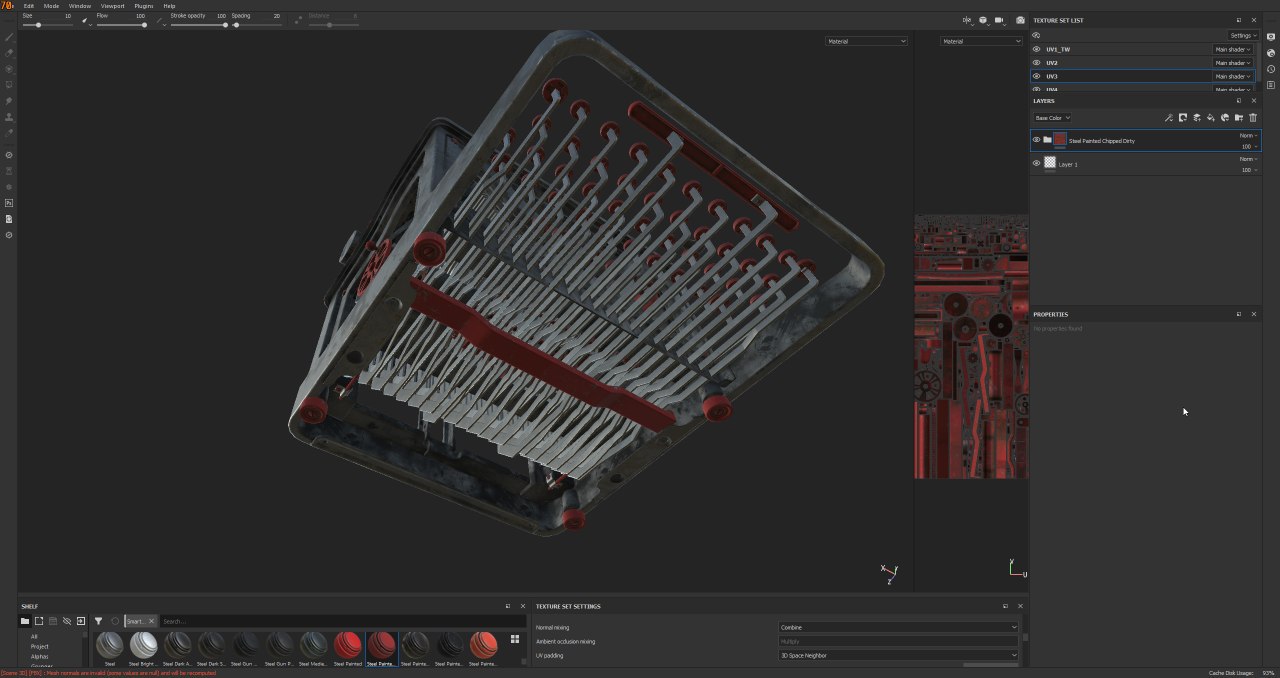Open Display settings from right dock
The height and width of the screenshot is (678, 1280).
(x=1271, y=38)
